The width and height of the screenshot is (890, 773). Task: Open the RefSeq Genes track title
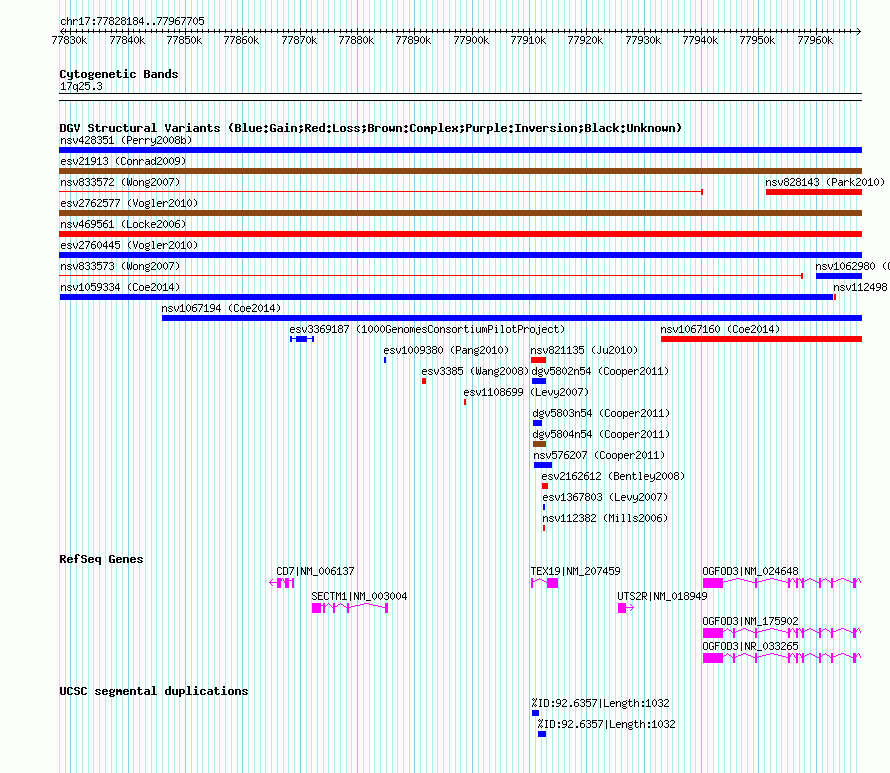101,559
